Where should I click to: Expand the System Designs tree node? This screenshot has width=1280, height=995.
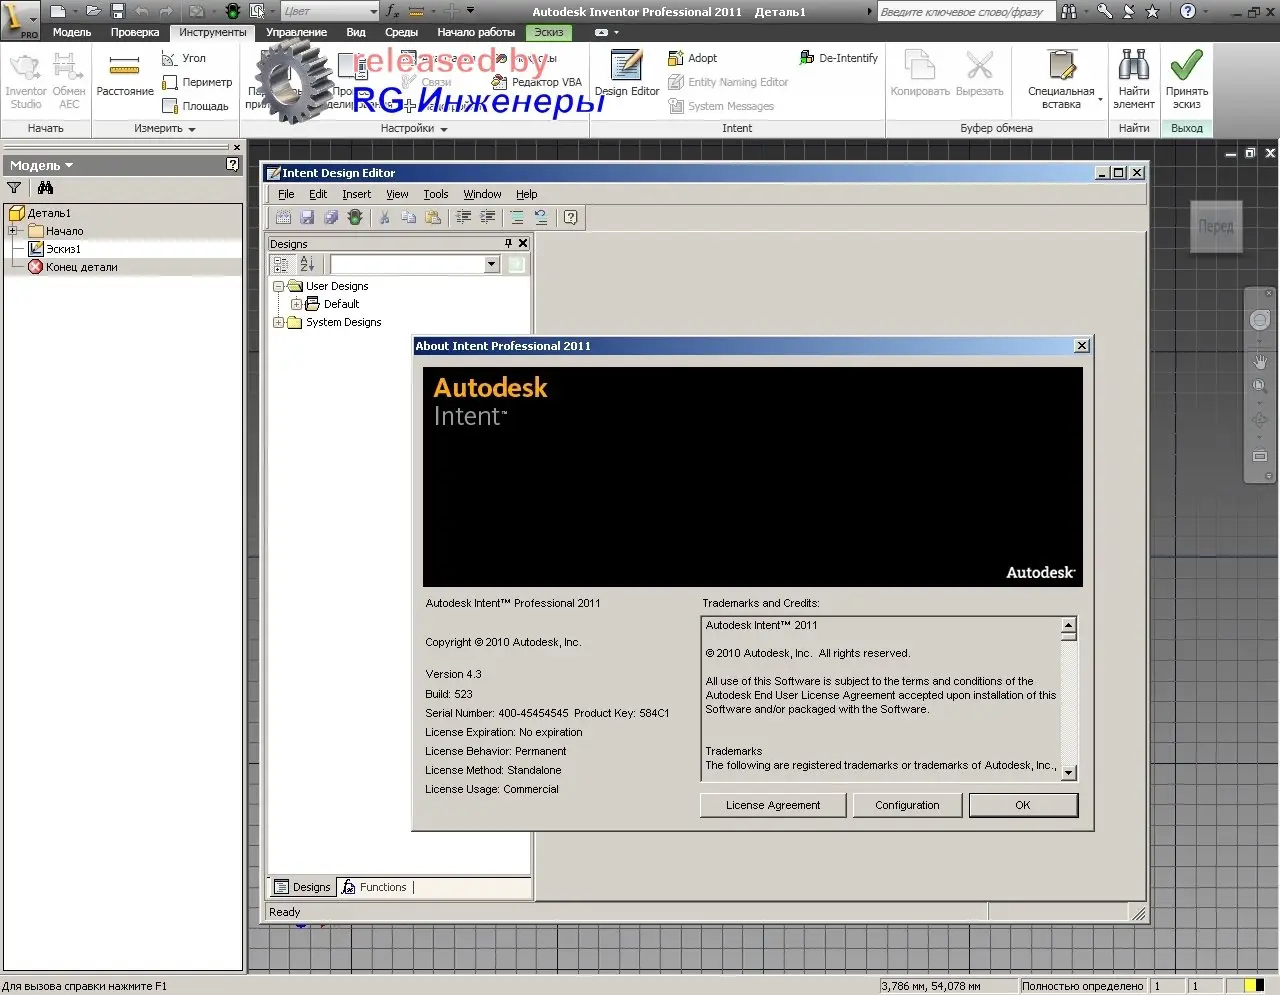[278, 322]
